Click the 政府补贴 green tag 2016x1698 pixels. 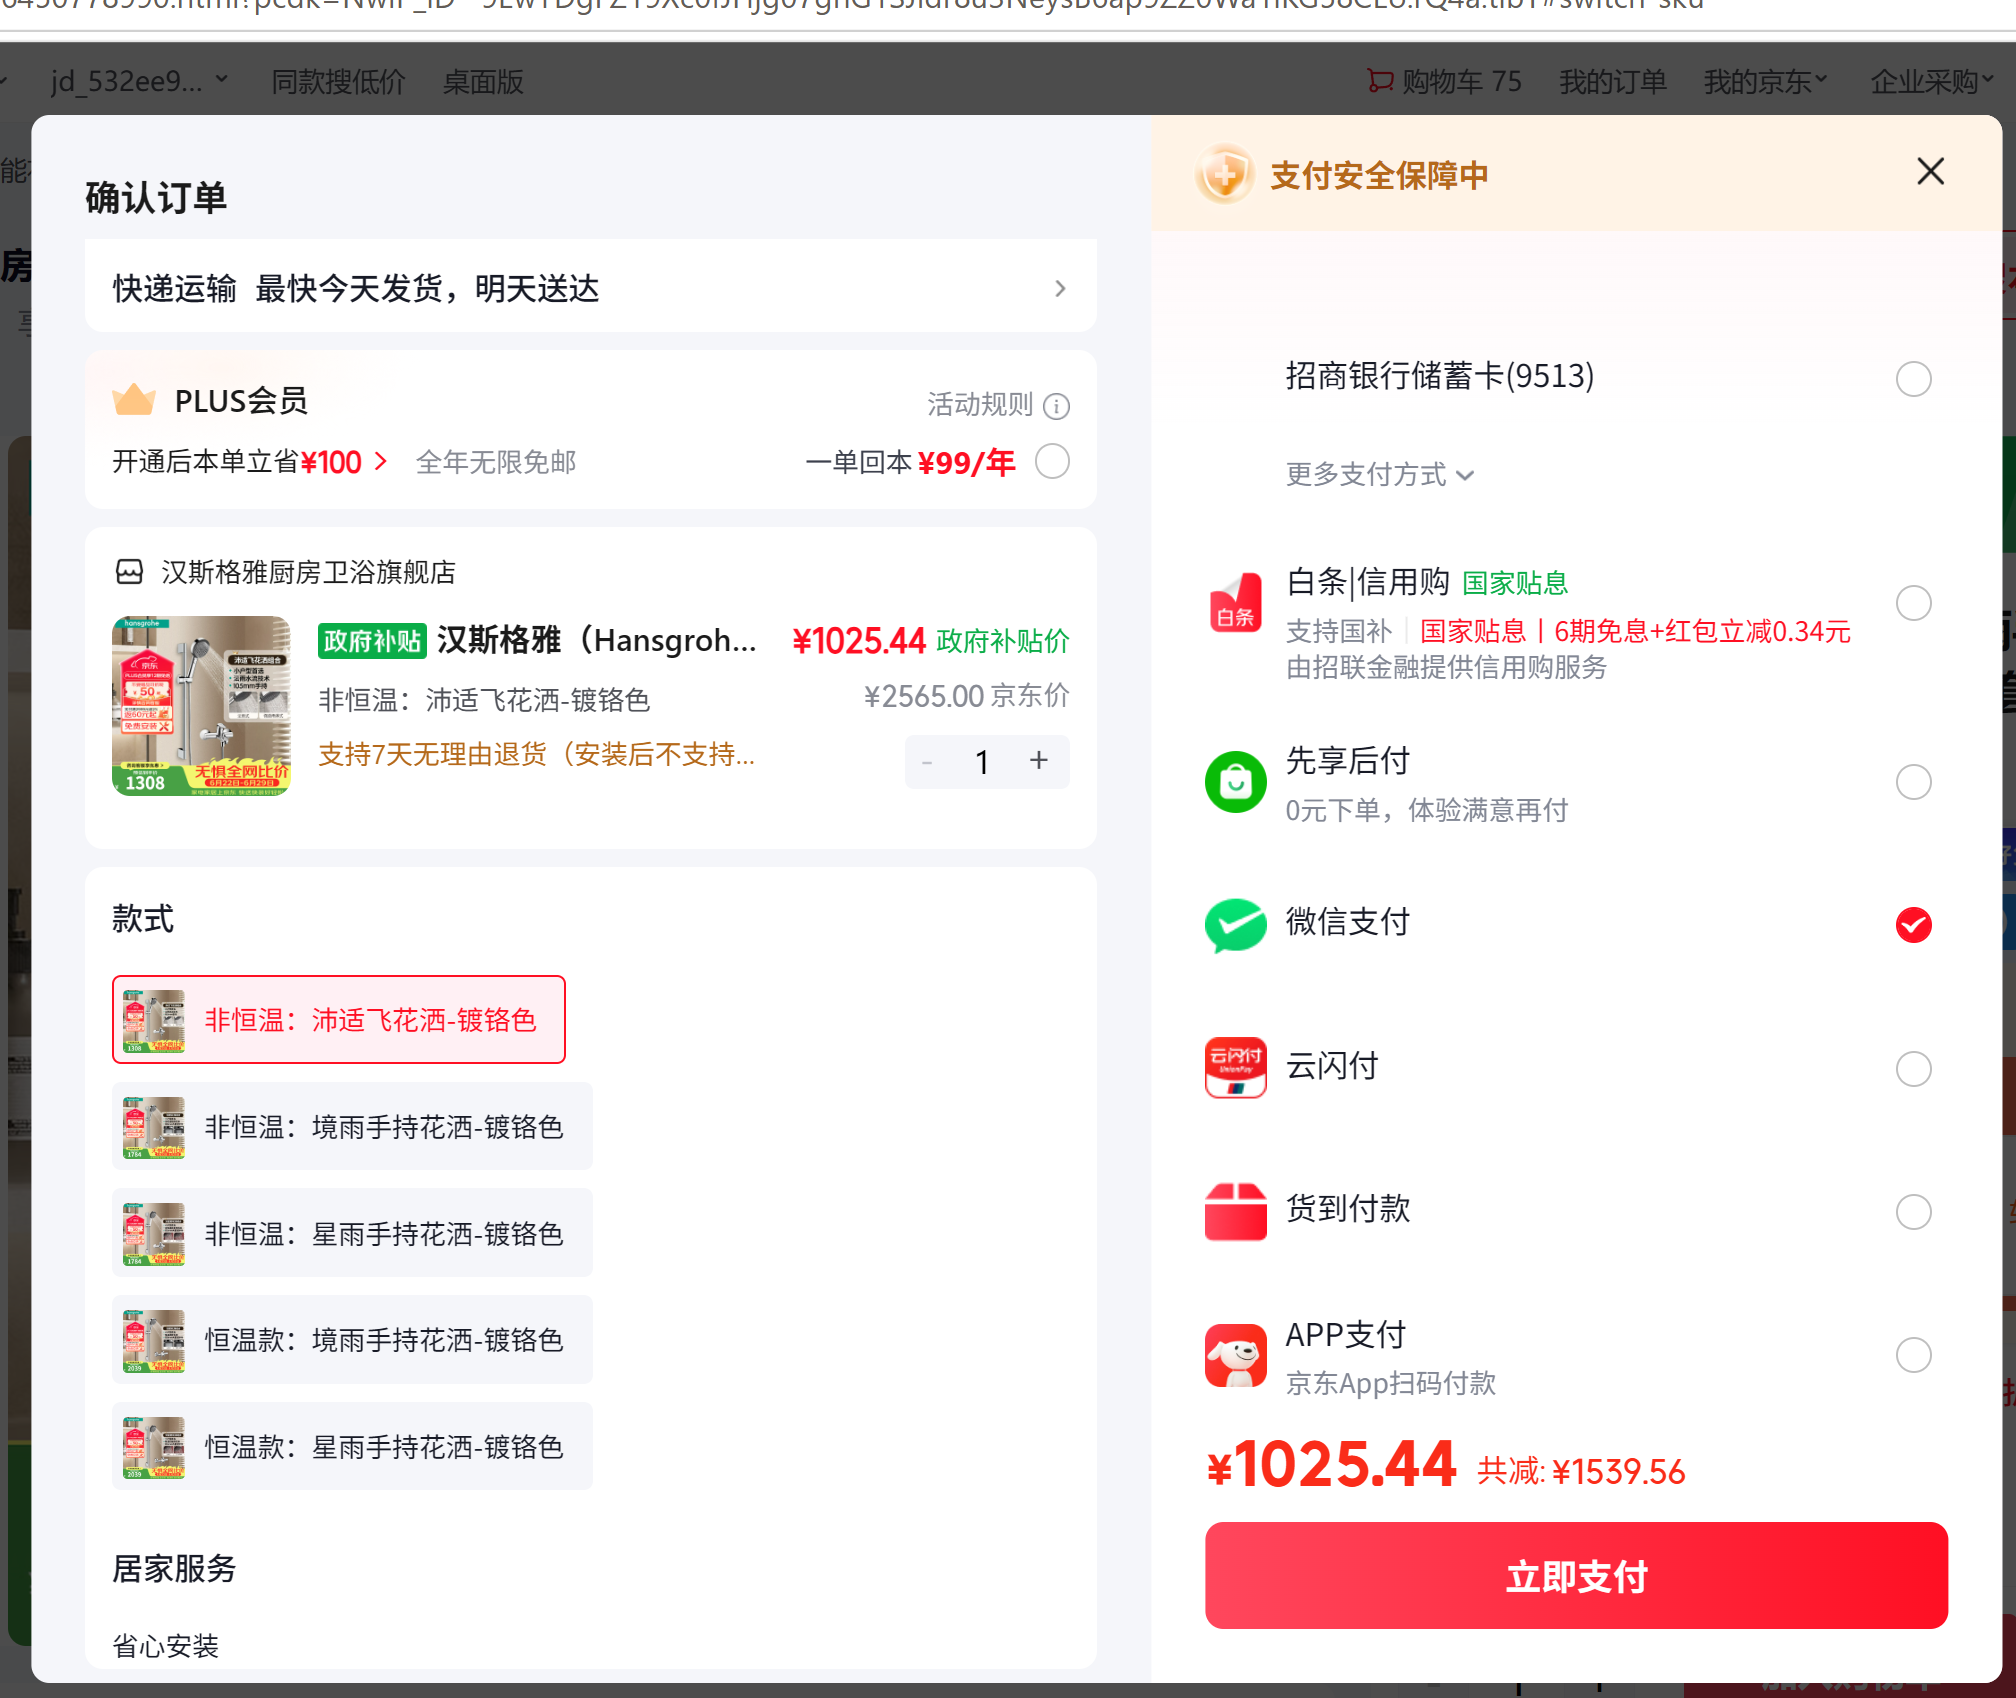tap(372, 640)
